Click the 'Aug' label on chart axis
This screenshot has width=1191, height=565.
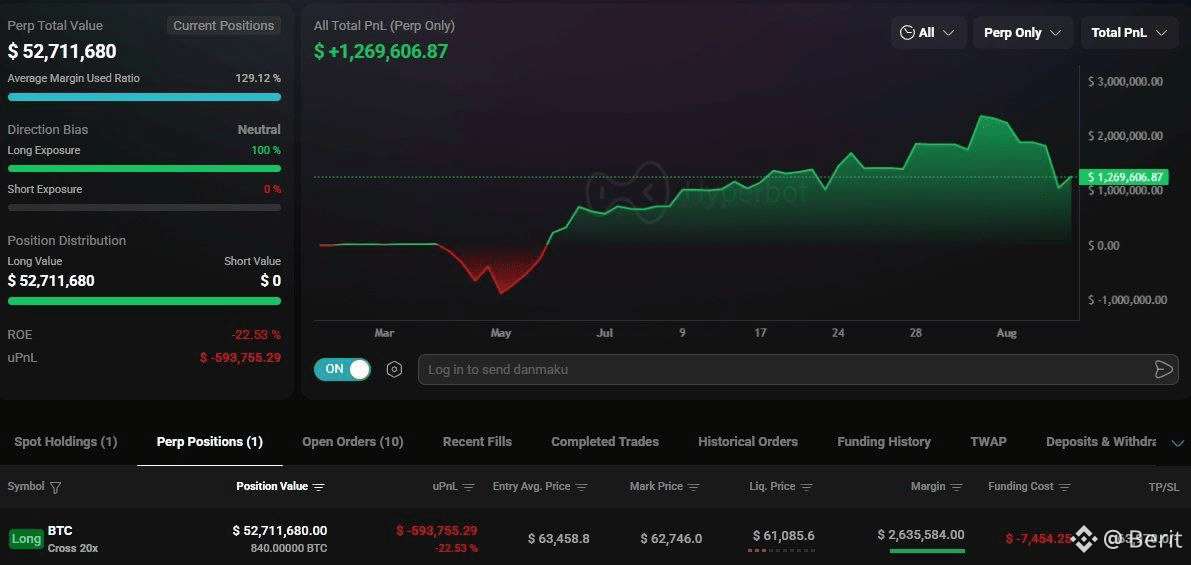tap(1006, 333)
